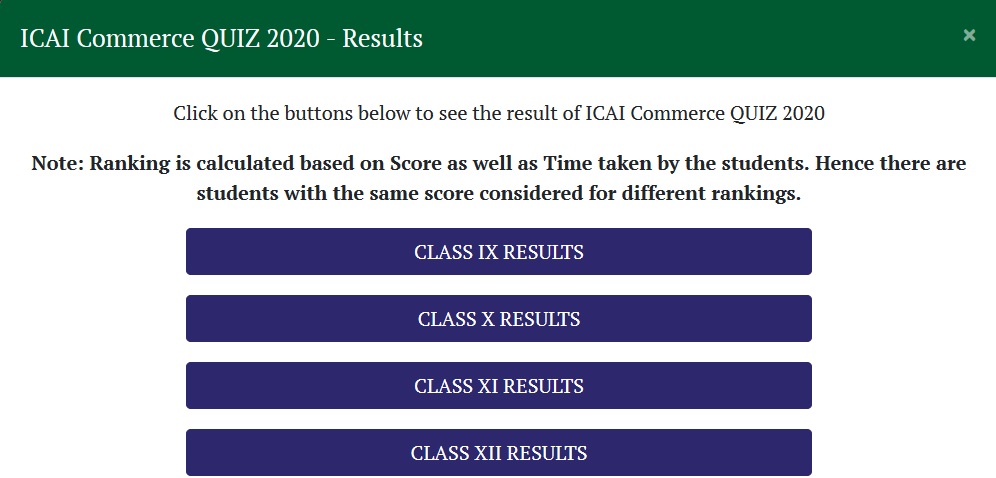Screen dimensions: 996x478
Task: Click the word 'Results' in header title
Action: [383, 39]
